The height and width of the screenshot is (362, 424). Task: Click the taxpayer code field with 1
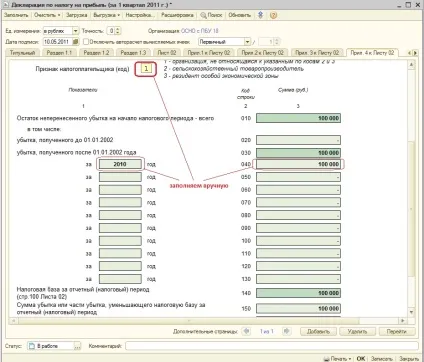146,69
